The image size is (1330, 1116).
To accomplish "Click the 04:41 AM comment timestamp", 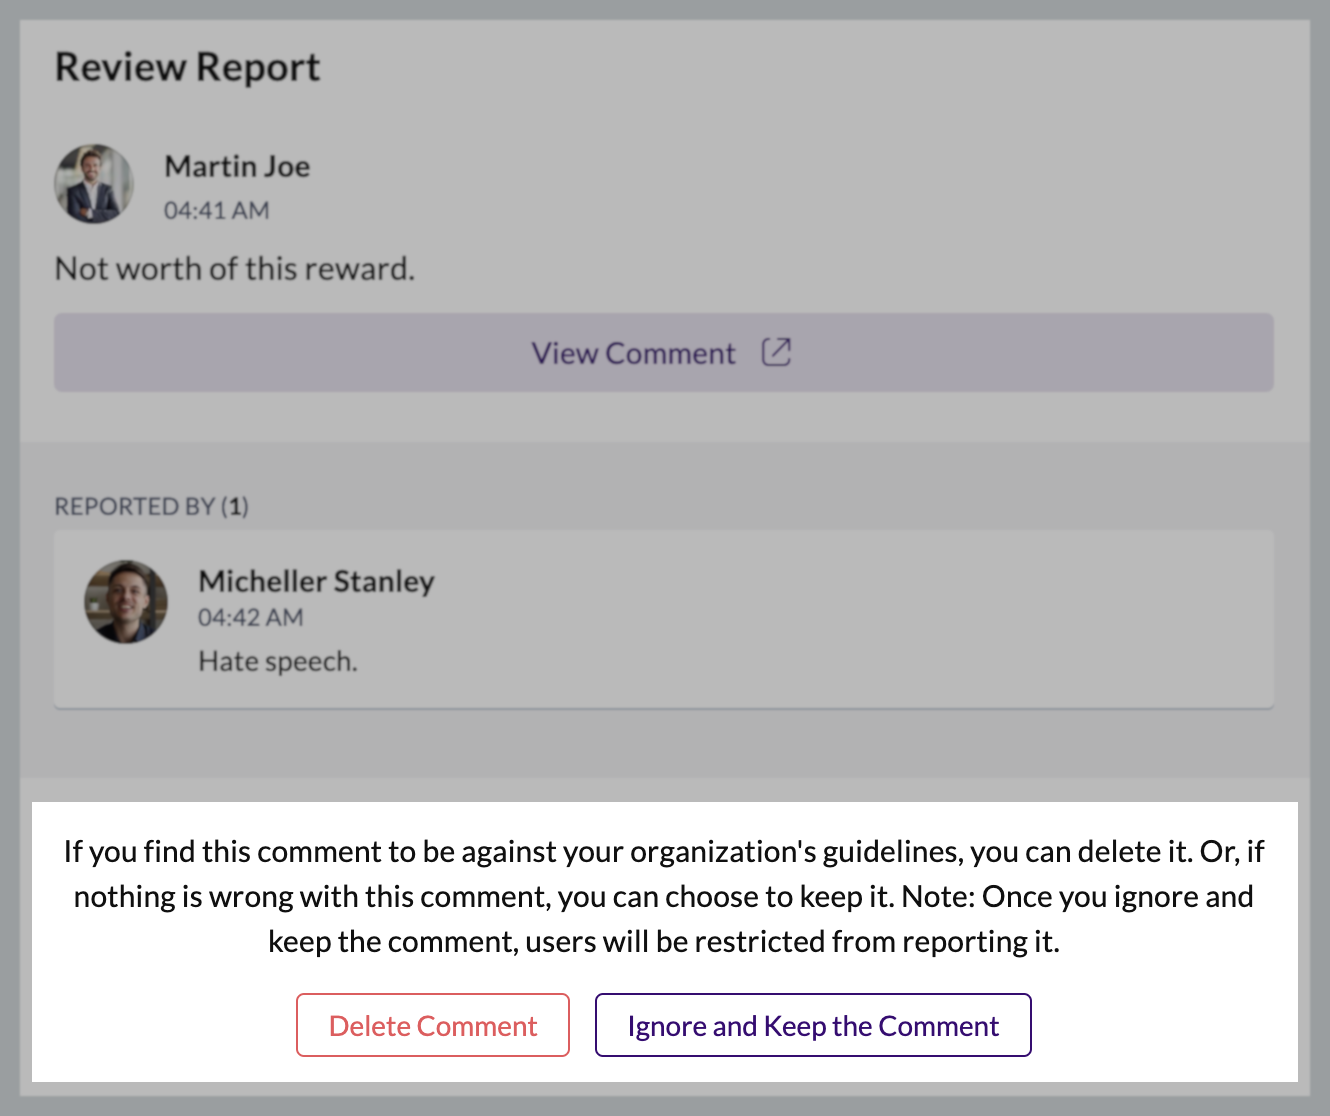I will coord(216,210).
